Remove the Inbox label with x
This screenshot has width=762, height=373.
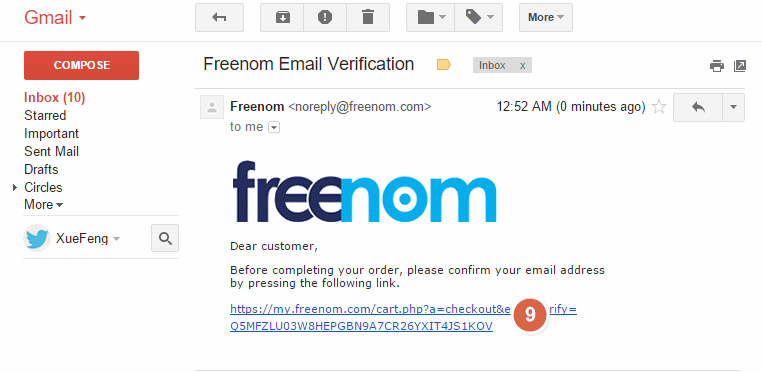click(x=522, y=66)
